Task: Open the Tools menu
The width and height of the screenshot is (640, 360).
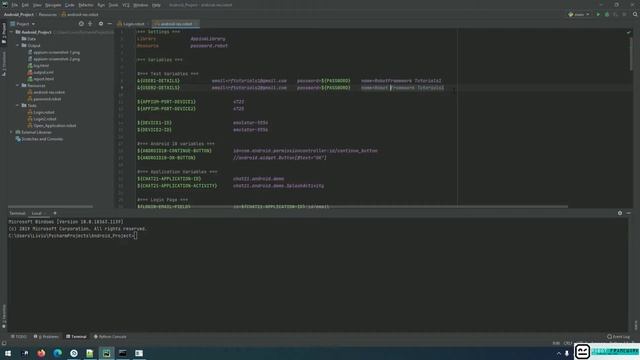Action: 113,5
